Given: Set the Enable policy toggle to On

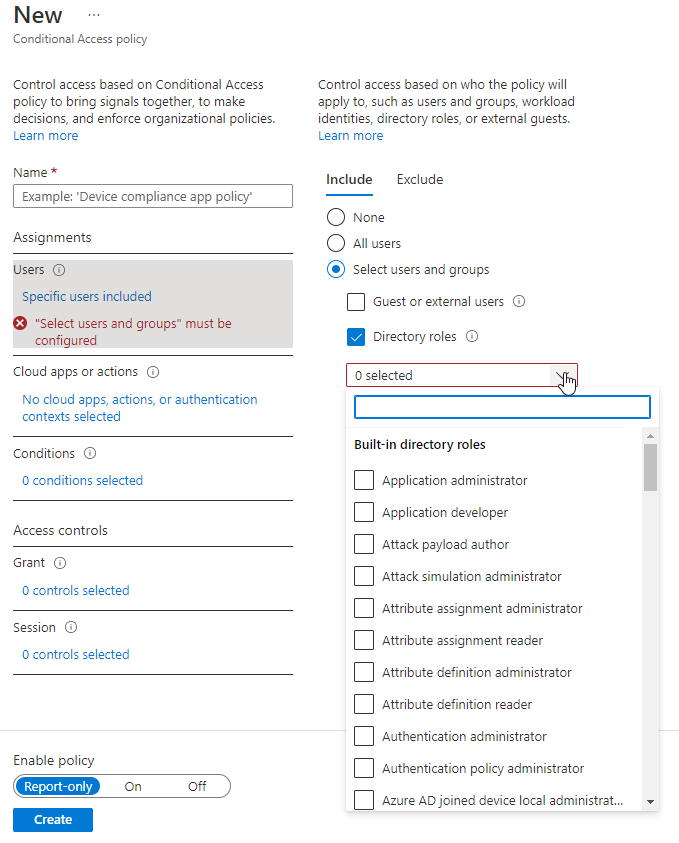Looking at the screenshot, I should coord(133,786).
